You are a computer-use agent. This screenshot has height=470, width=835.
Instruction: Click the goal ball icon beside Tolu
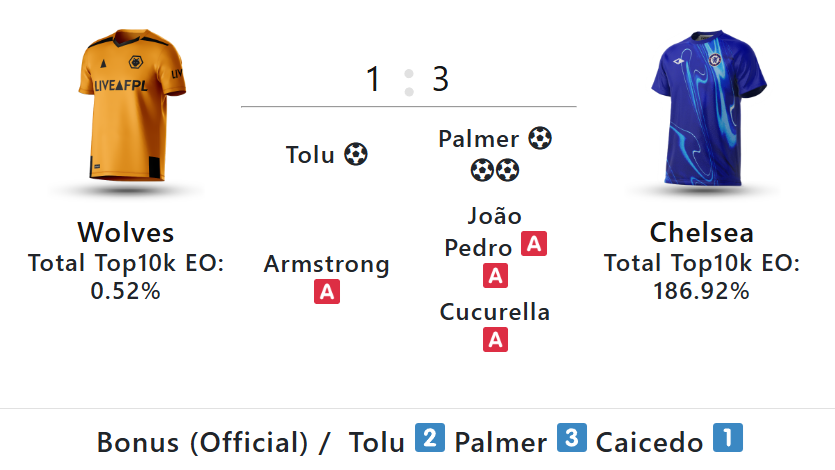(356, 155)
